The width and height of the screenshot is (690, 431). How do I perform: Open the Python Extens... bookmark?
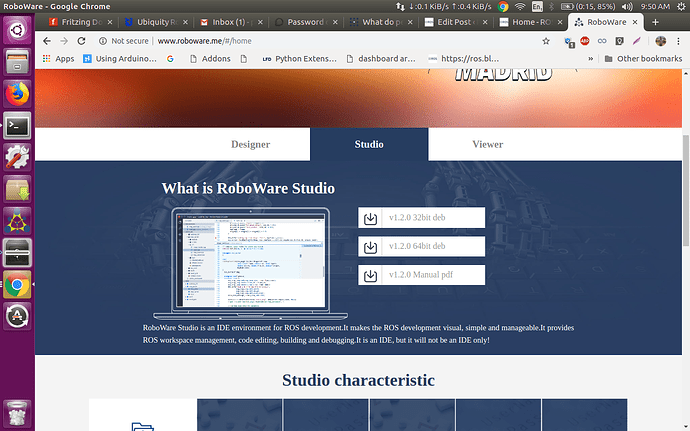point(299,59)
